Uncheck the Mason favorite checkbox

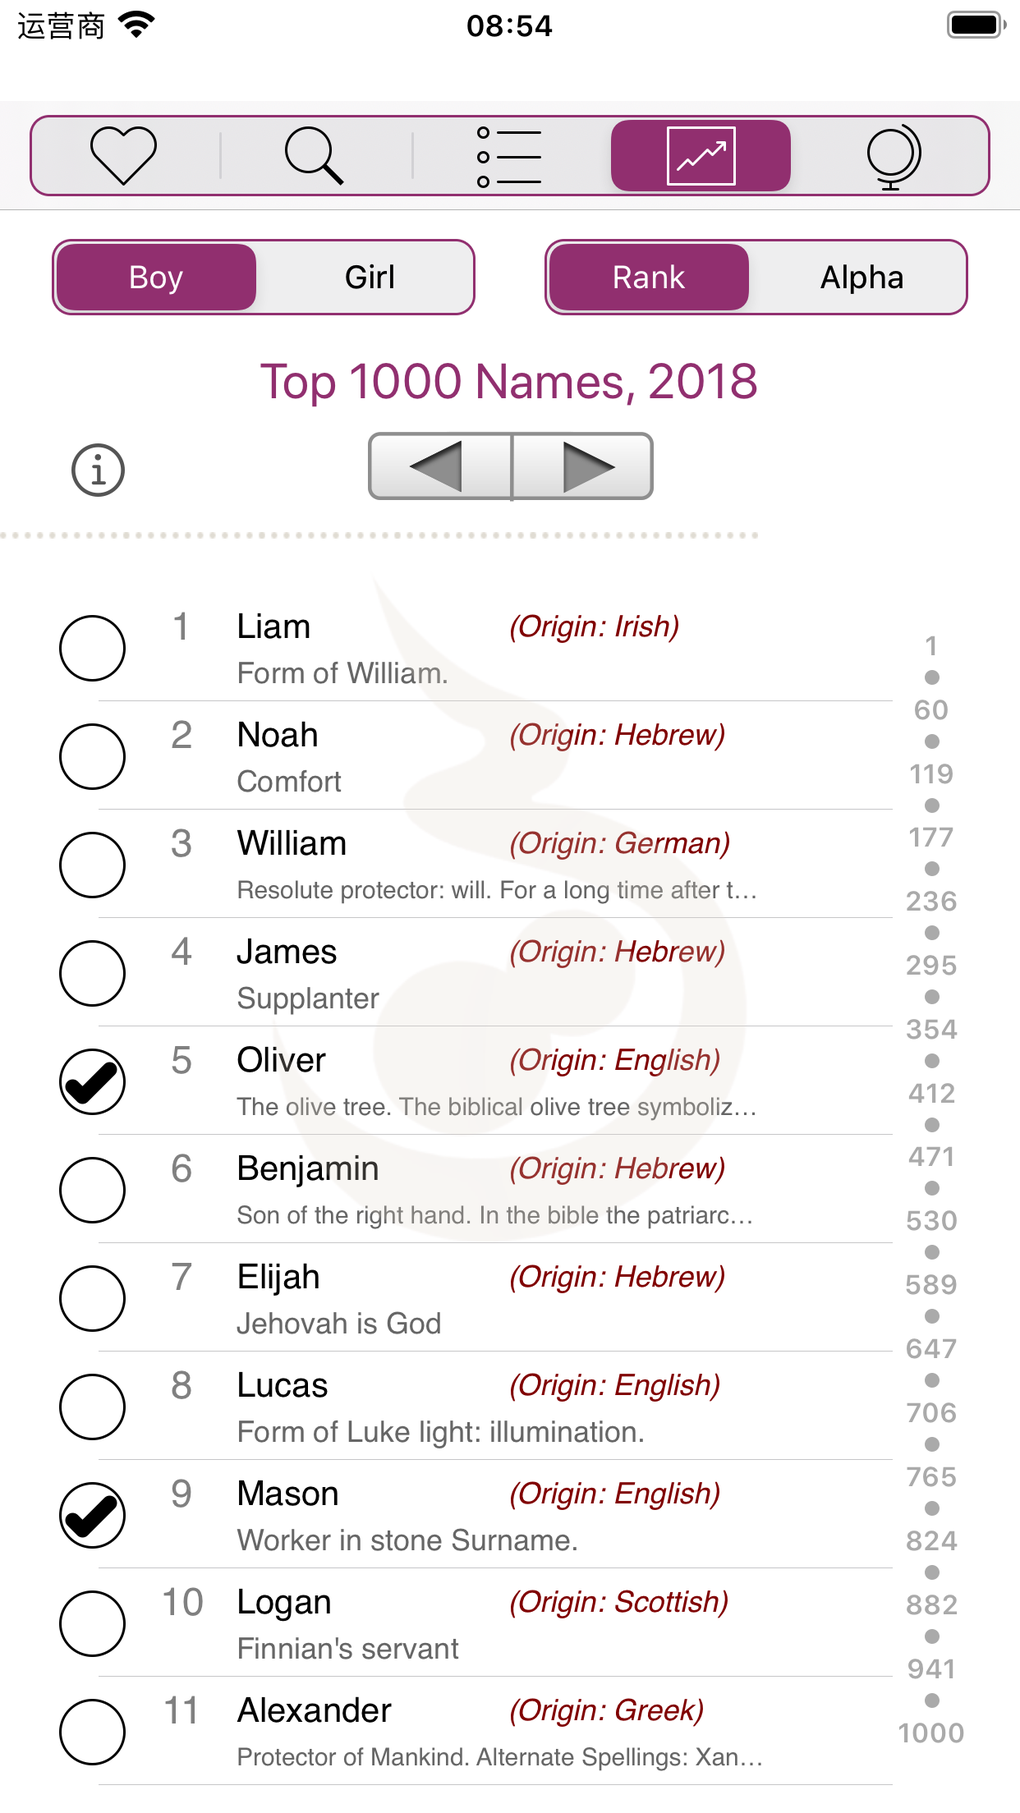[92, 1514]
